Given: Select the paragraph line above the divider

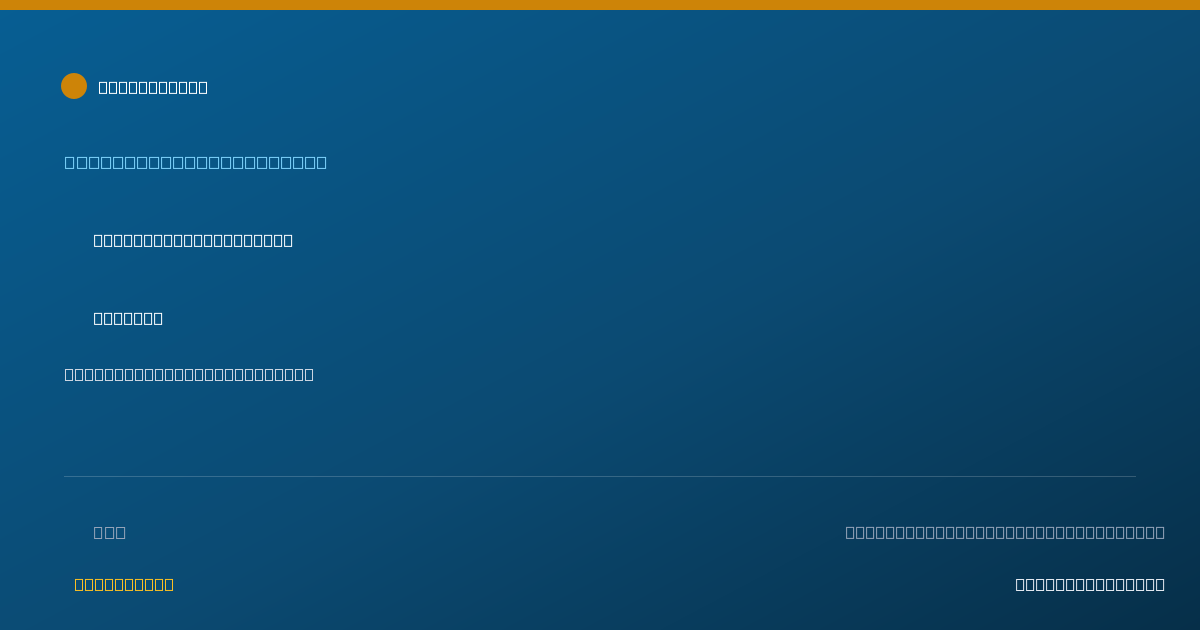Looking at the screenshot, I should [189, 374].
